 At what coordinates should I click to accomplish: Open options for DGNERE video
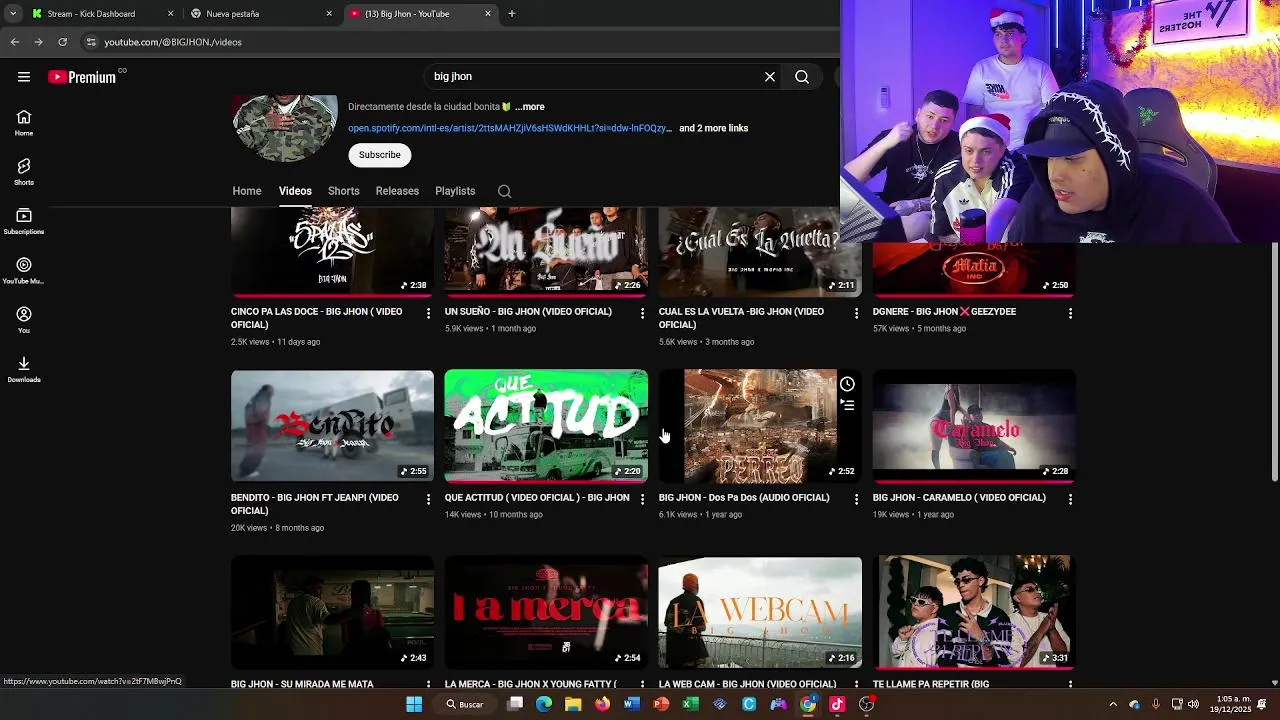coord(1070,313)
